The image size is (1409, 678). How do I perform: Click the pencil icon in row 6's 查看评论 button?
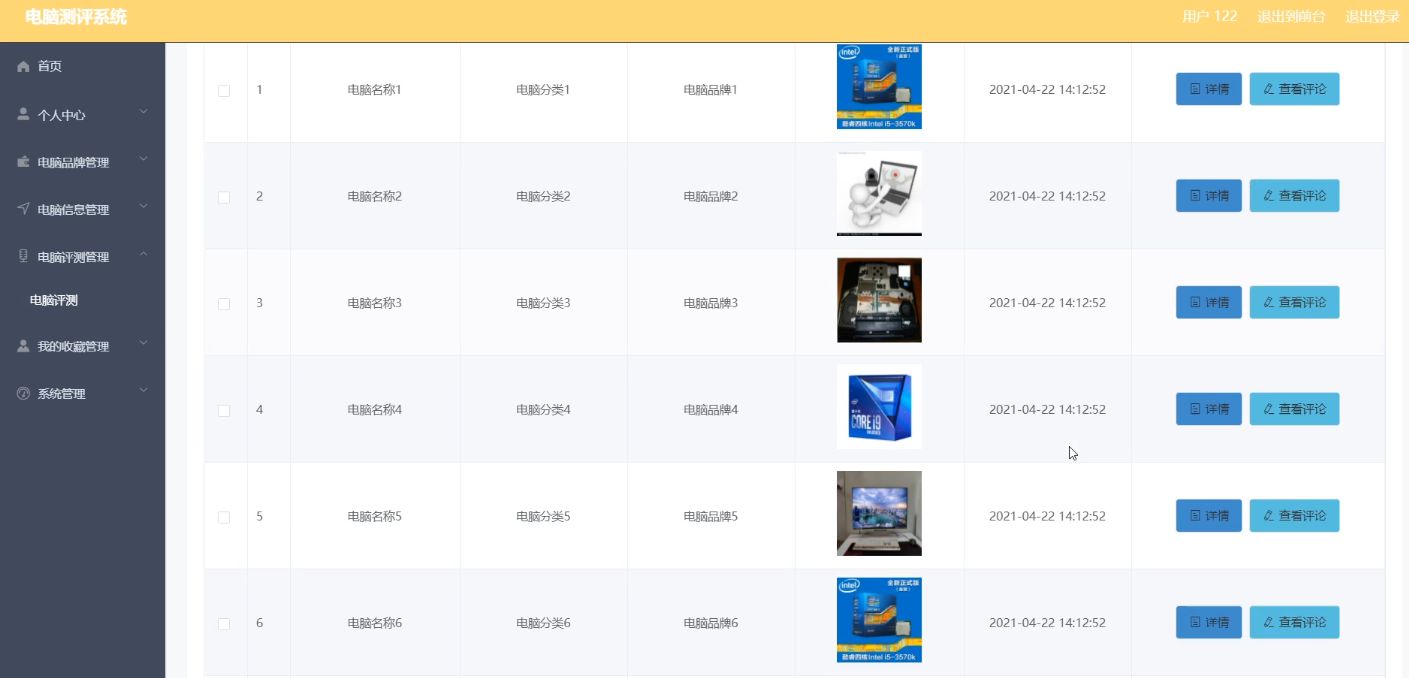click(1269, 622)
